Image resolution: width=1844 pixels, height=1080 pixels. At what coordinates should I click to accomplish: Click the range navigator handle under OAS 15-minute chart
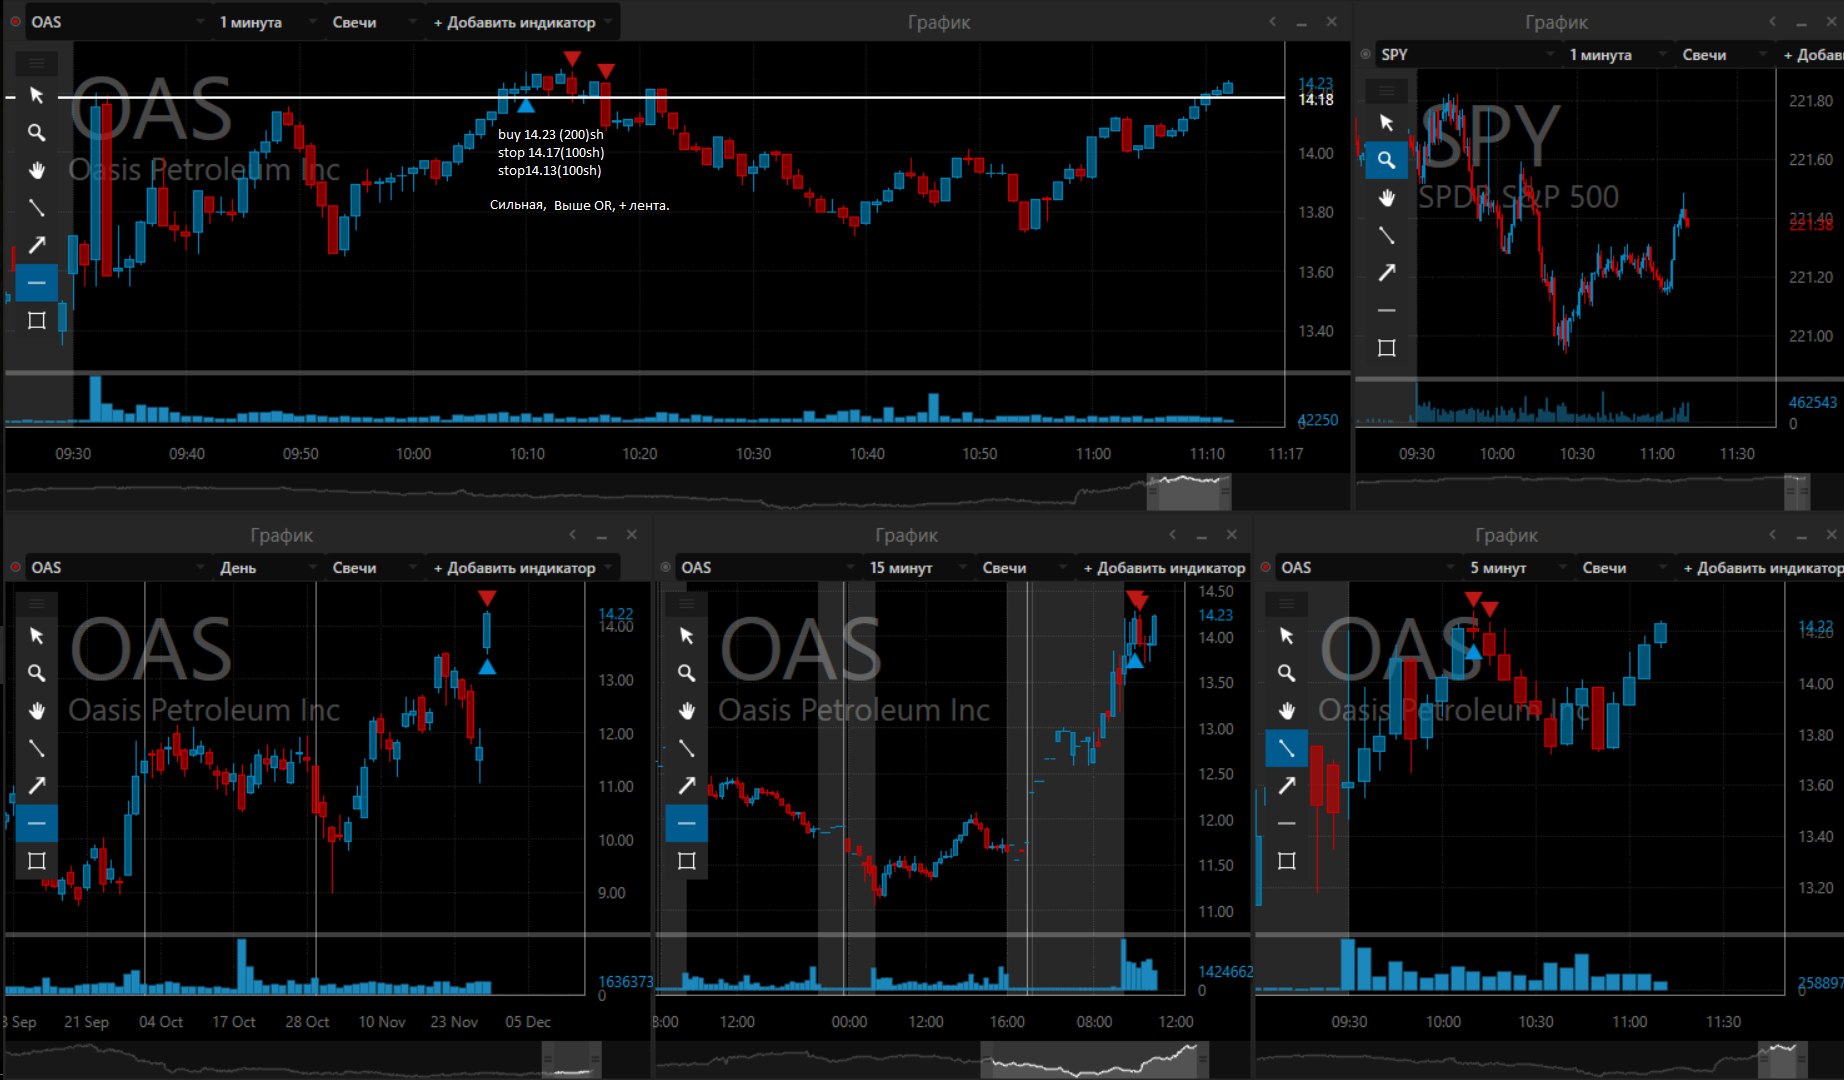tap(1094, 1060)
